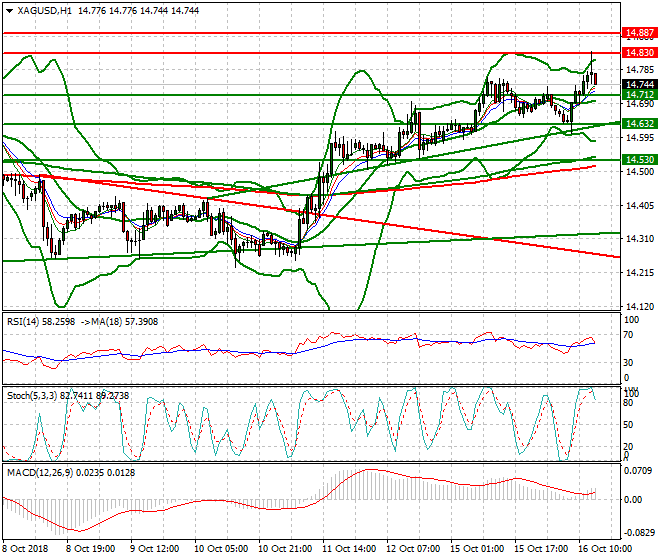Screen dimensions: 660x560
Task: Click the Stochastic 50 level scale value
Action: pos(628,424)
